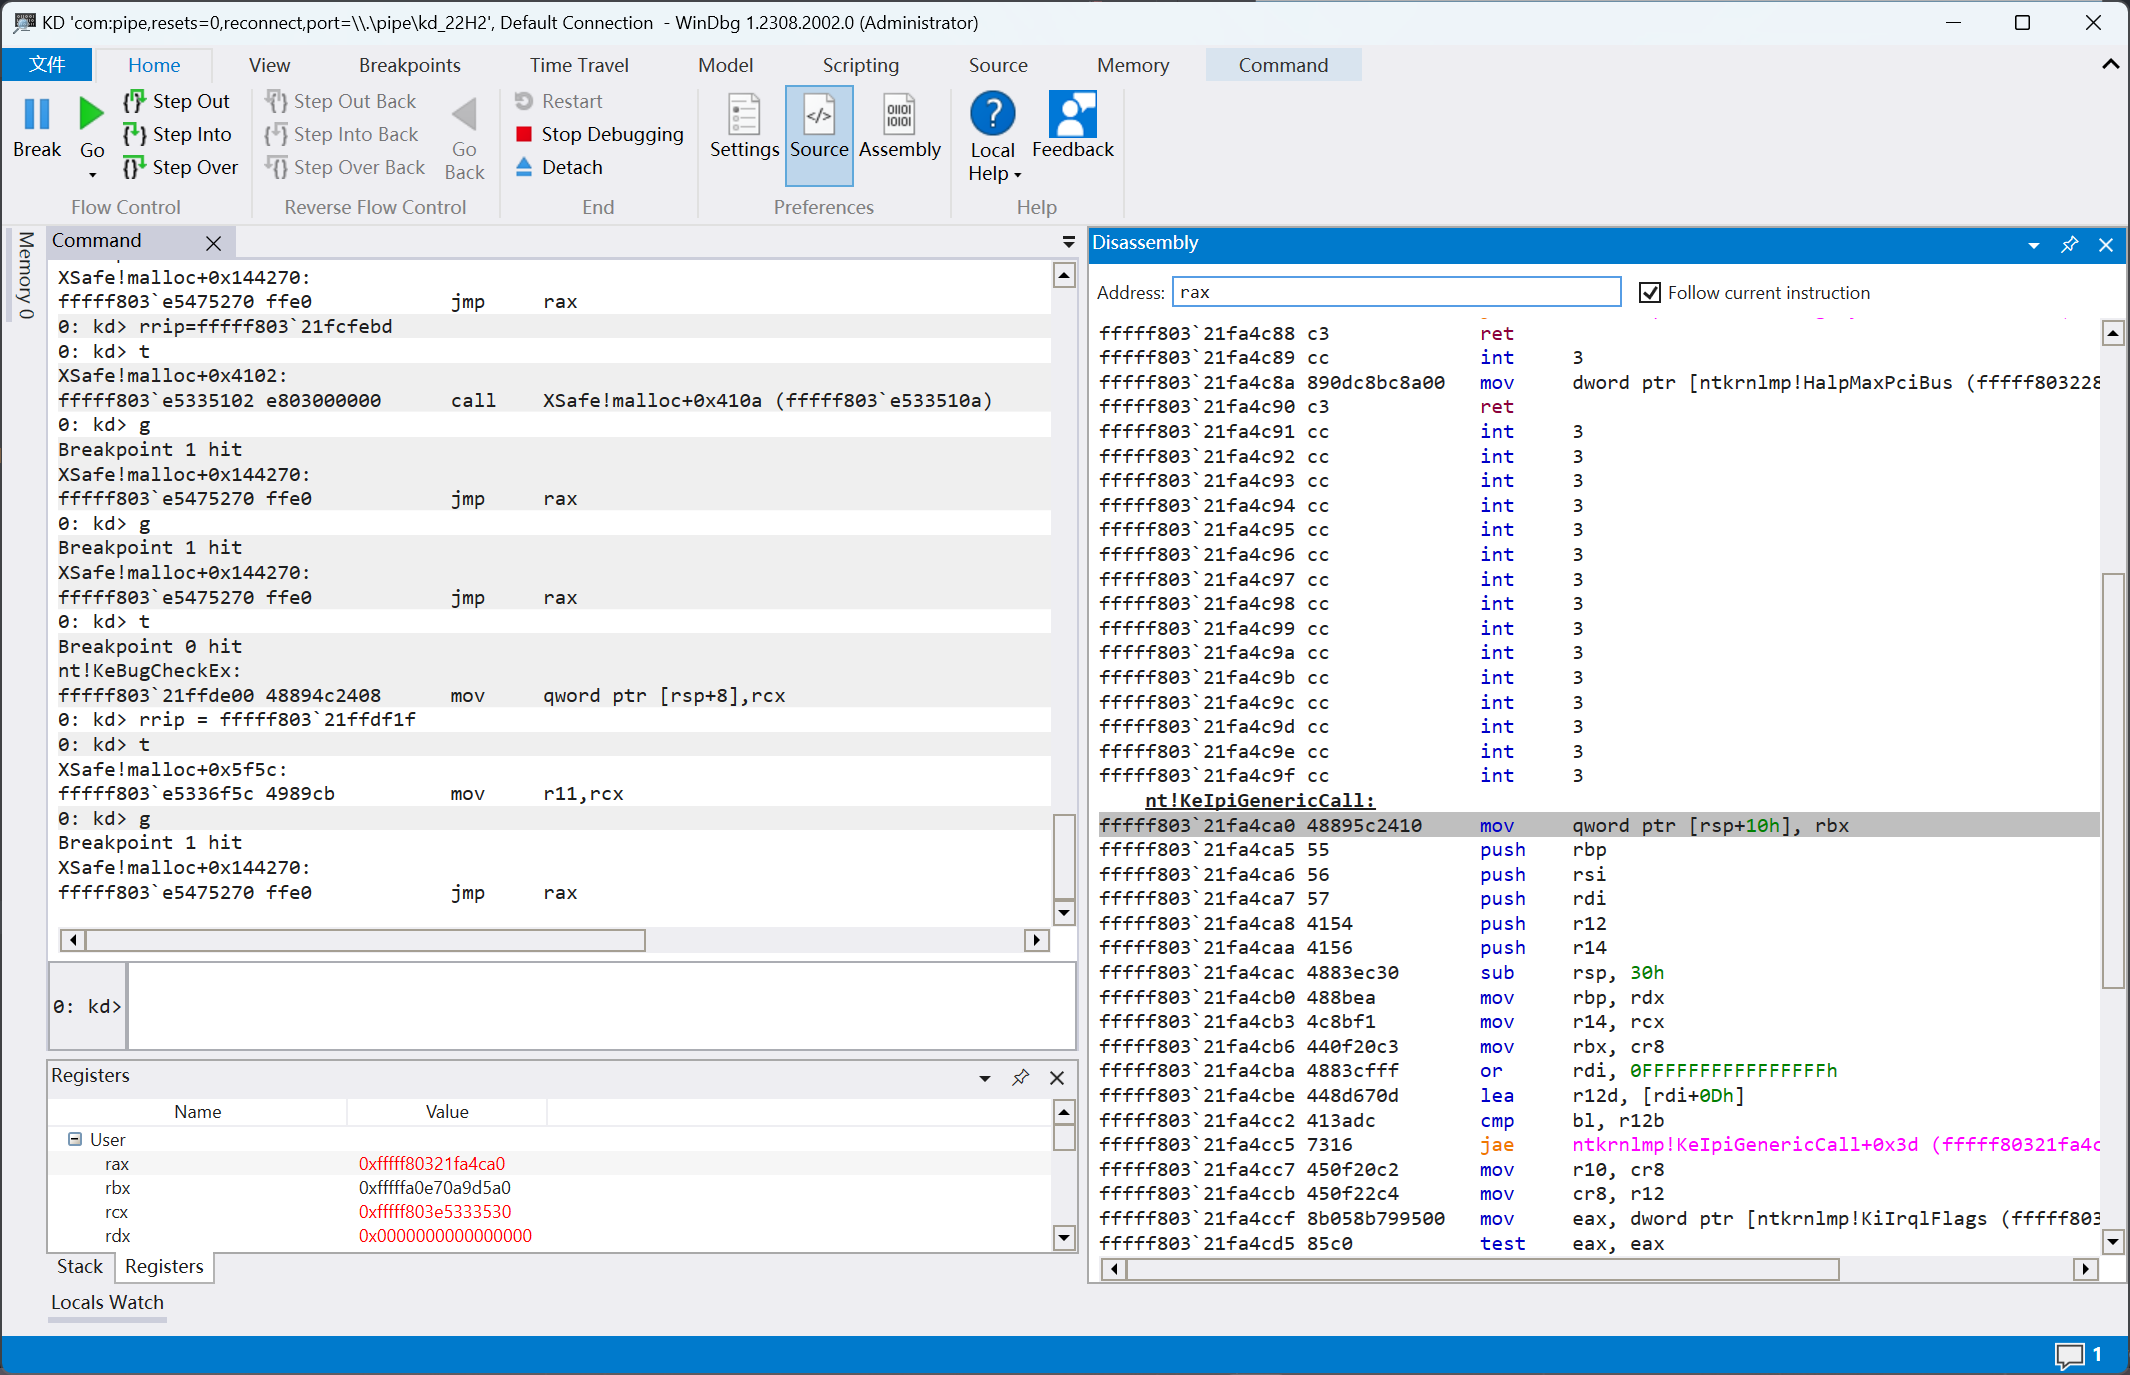Click the status bar feedback chat icon
The height and width of the screenshot is (1375, 2130).
click(x=2069, y=1355)
